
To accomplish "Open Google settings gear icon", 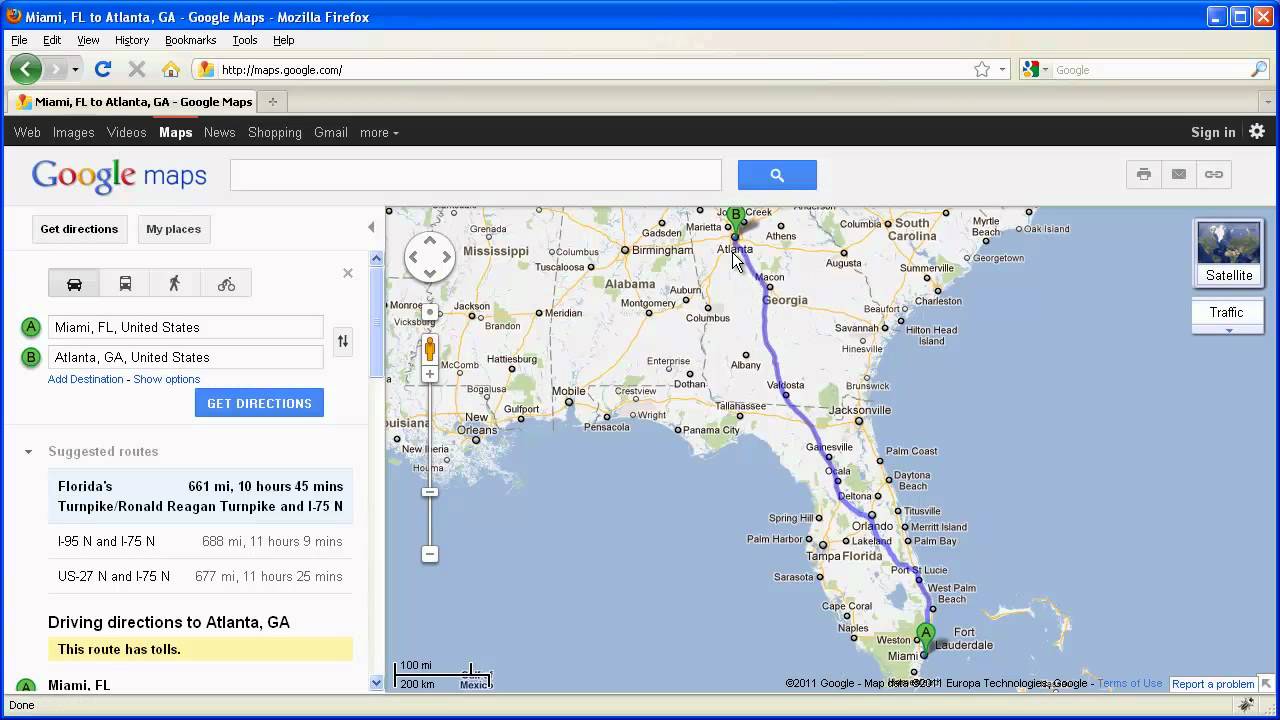I will tap(1257, 131).
